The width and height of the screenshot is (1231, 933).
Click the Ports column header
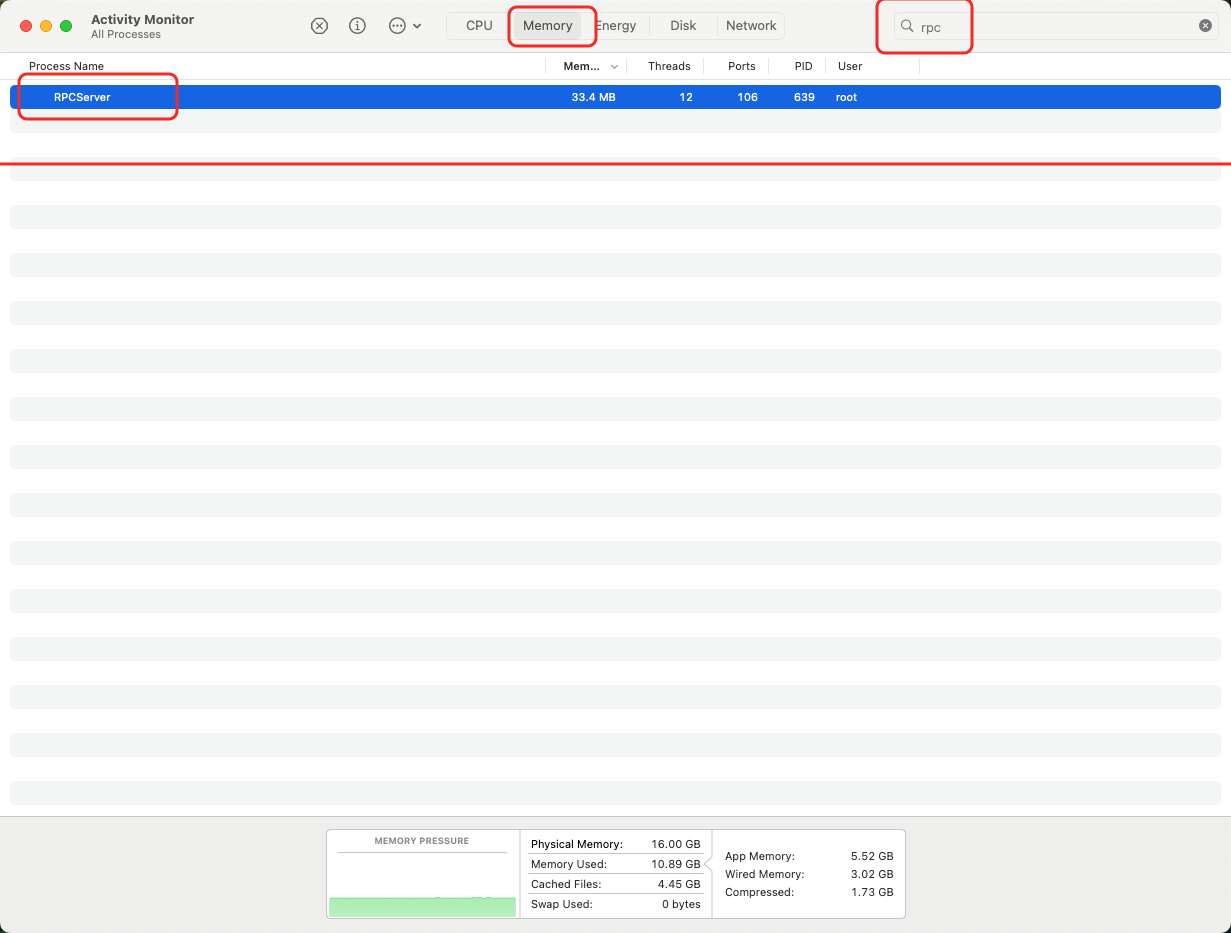coord(741,66)
